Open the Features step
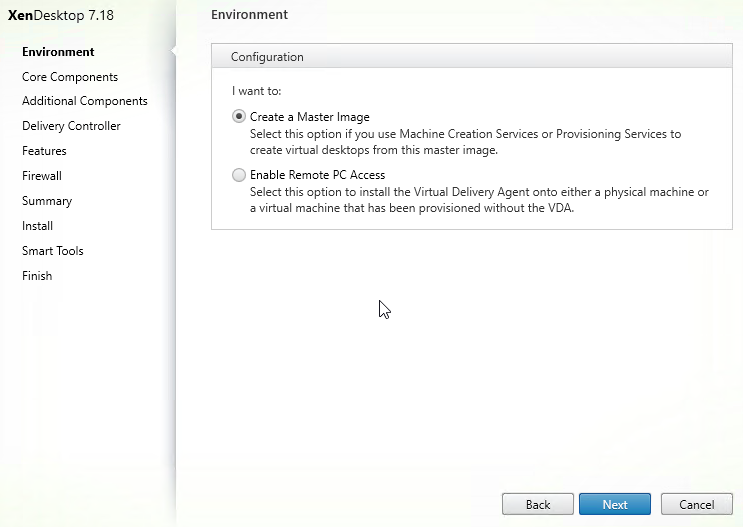 click(x=44, y=151)
